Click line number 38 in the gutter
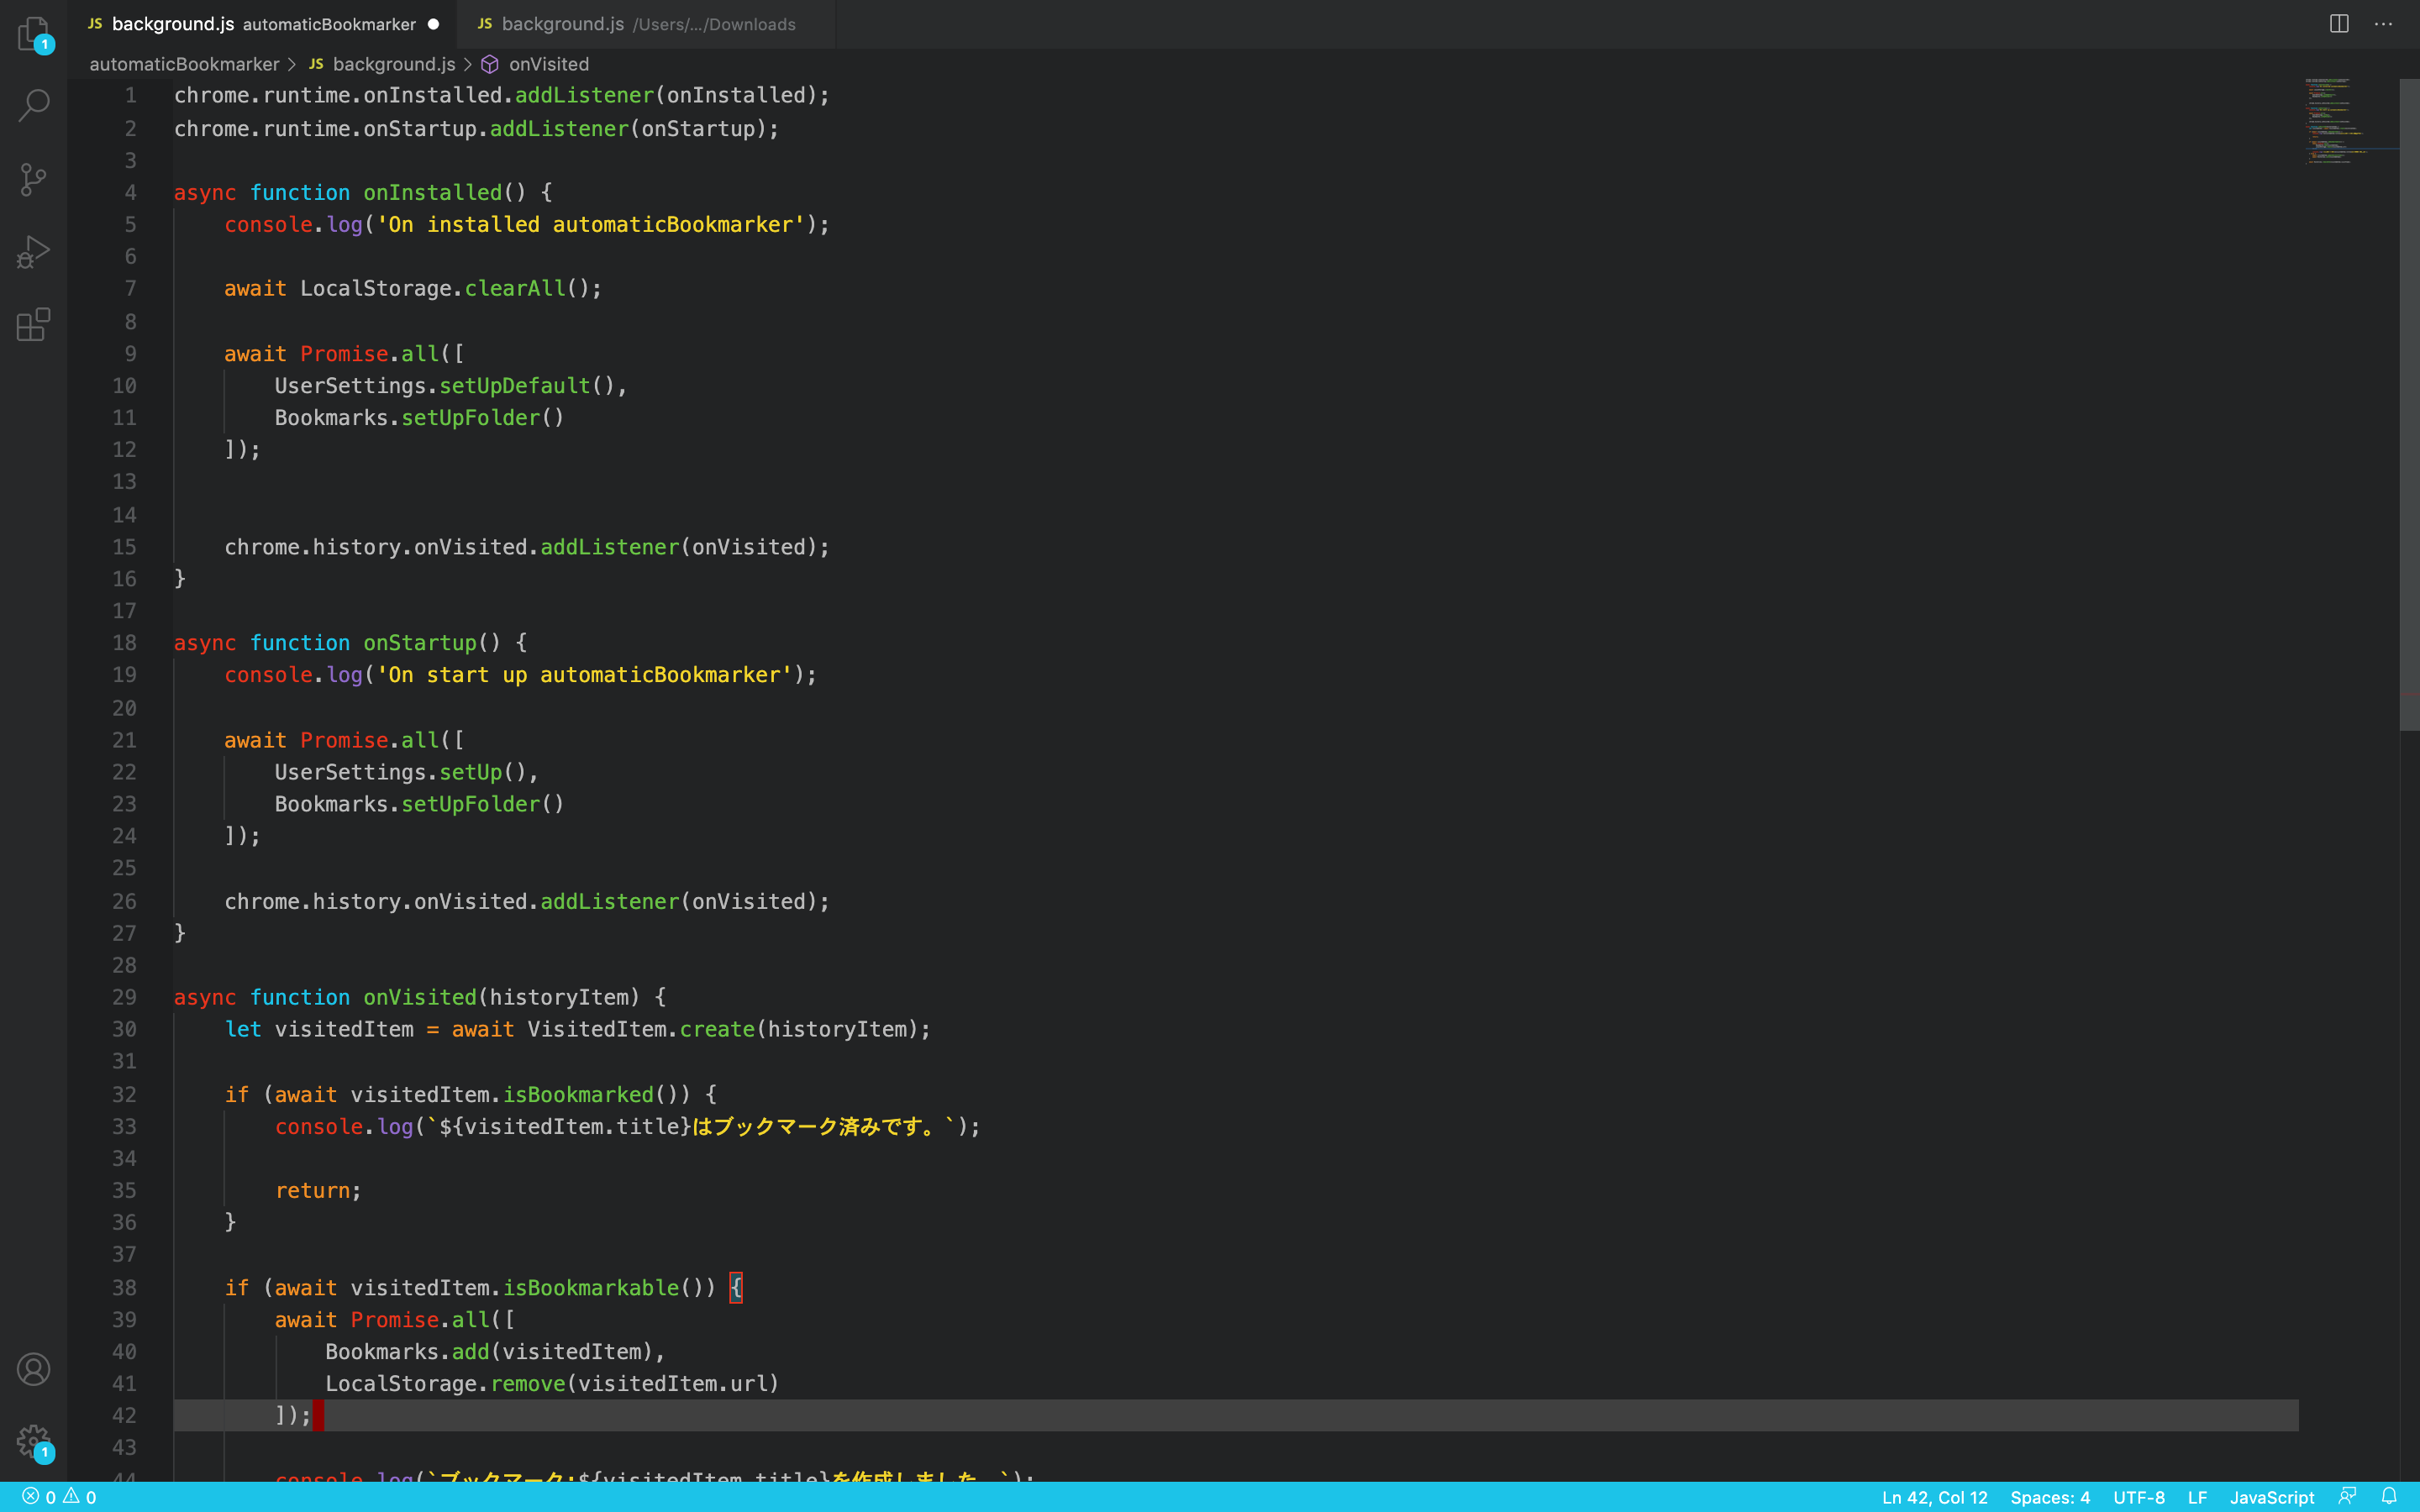Viewport: 2420px width, 1512px height. (x=124, y=1287)
